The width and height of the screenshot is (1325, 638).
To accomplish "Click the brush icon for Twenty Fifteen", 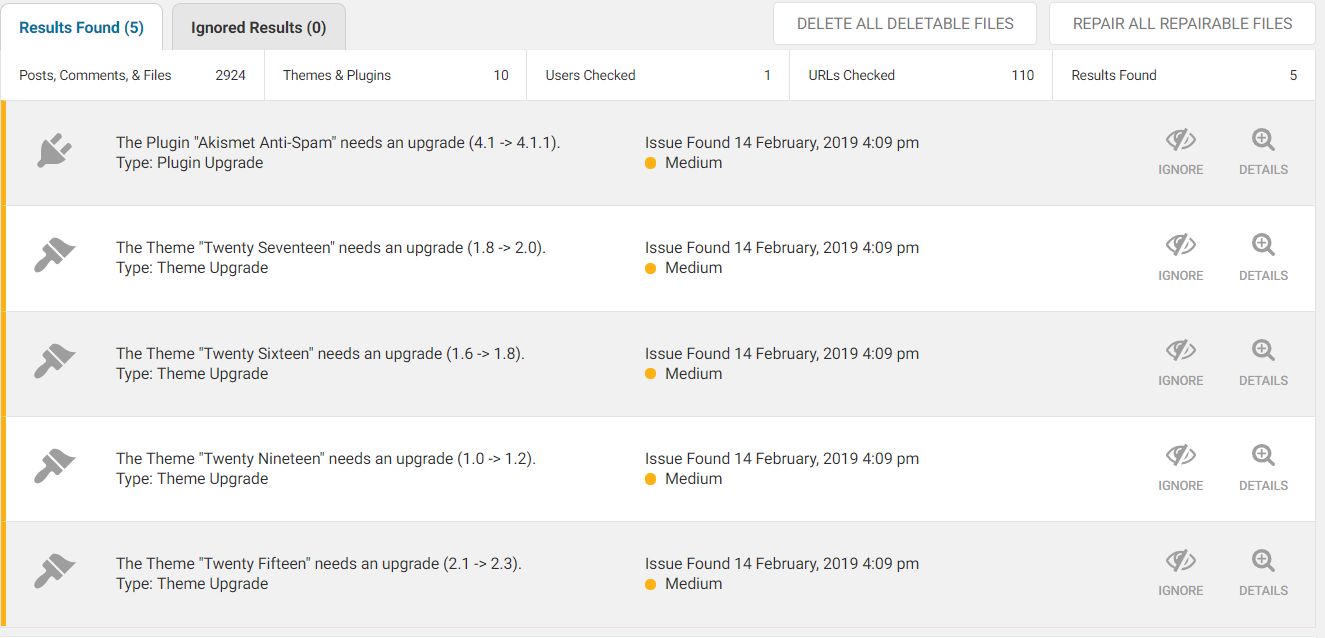I will (54, 573).
